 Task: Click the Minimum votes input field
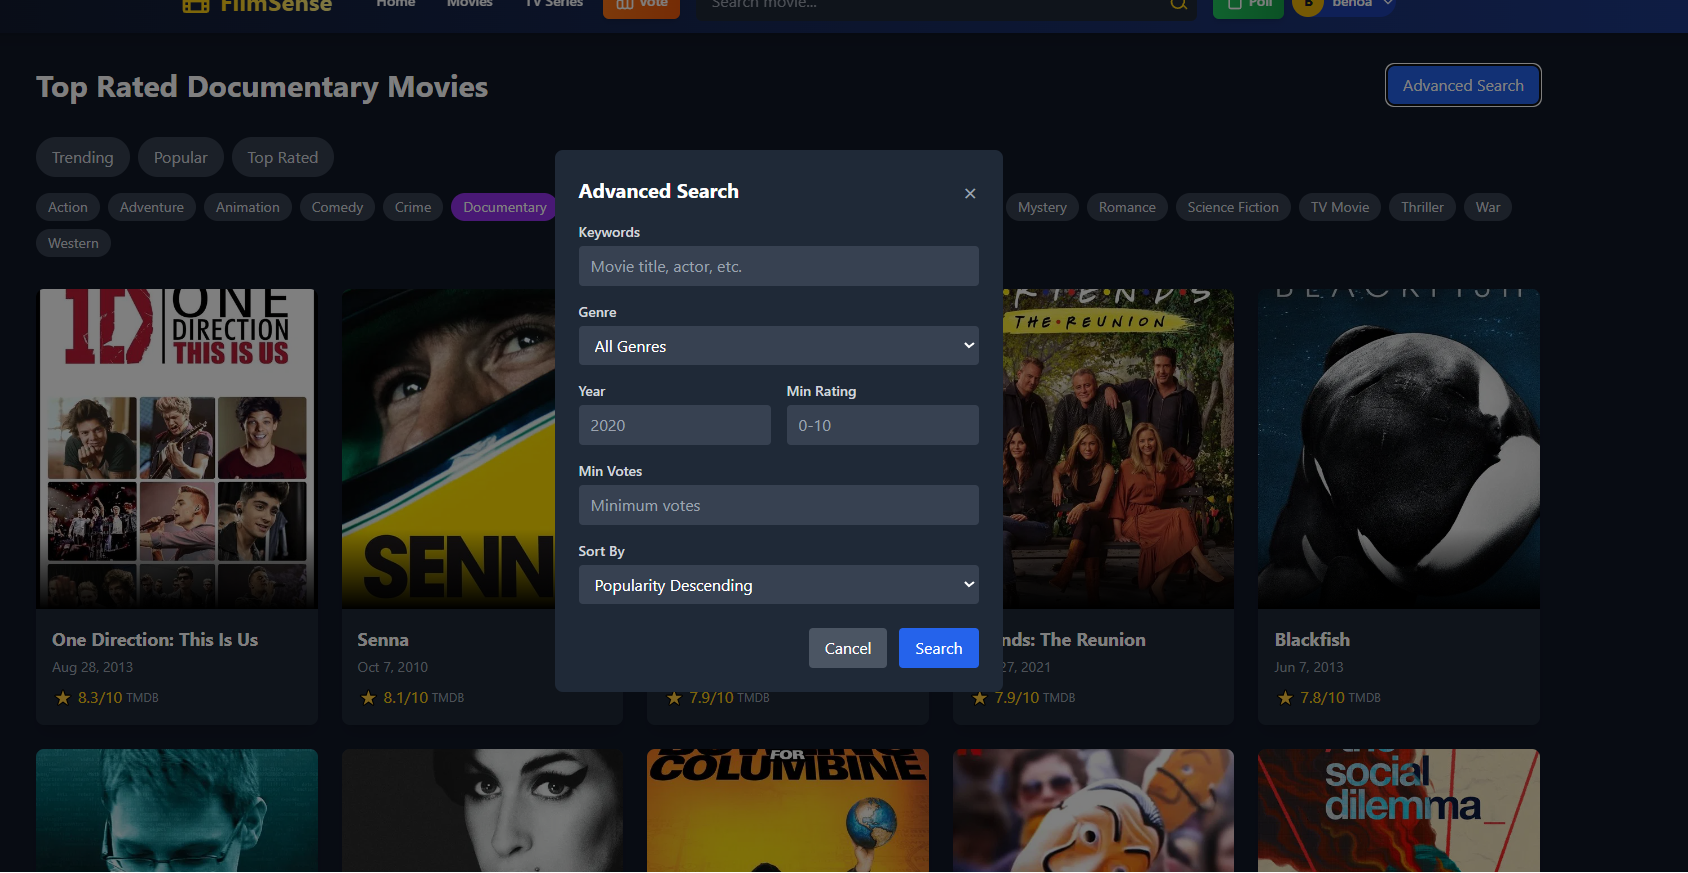pyautogui.click(x=778, y=505)
